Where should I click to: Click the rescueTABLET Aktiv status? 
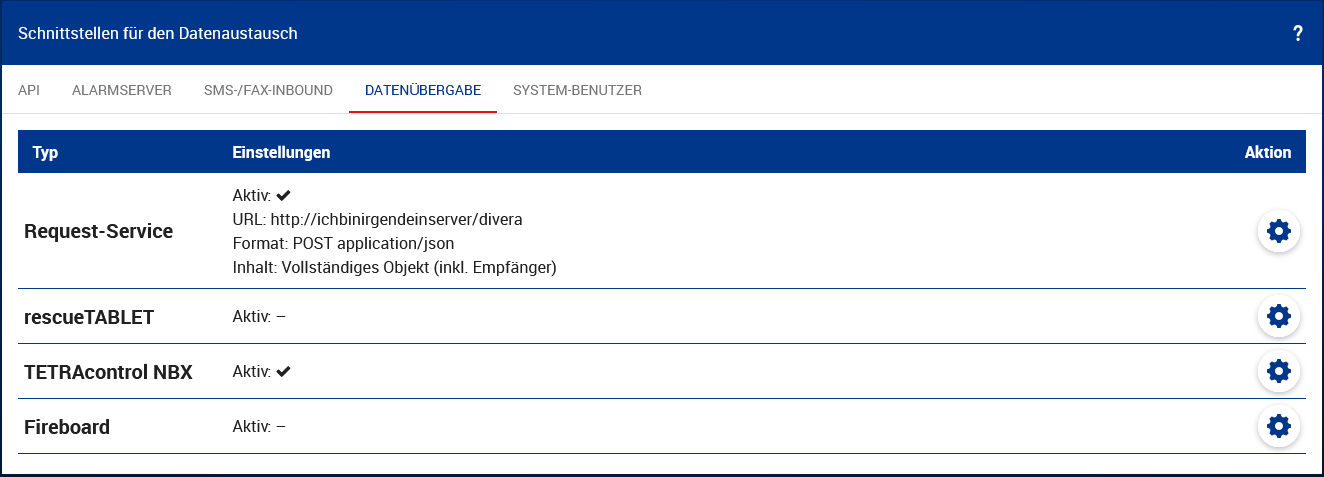tap(259, 317)
